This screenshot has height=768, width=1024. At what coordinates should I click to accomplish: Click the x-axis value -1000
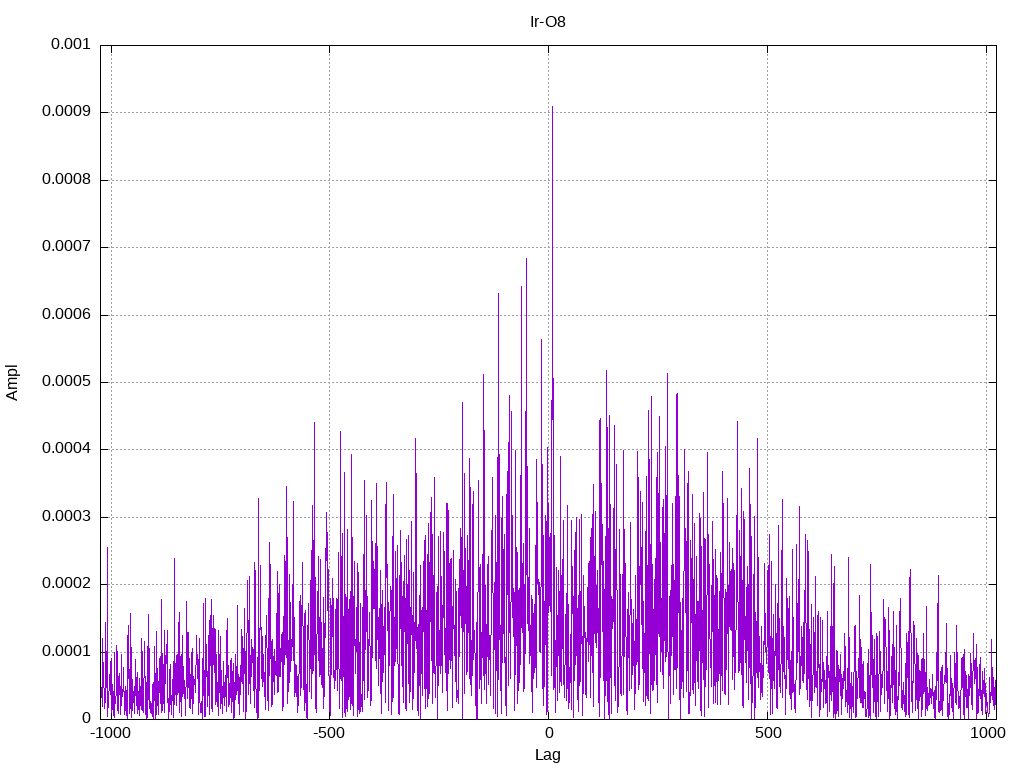111,733
